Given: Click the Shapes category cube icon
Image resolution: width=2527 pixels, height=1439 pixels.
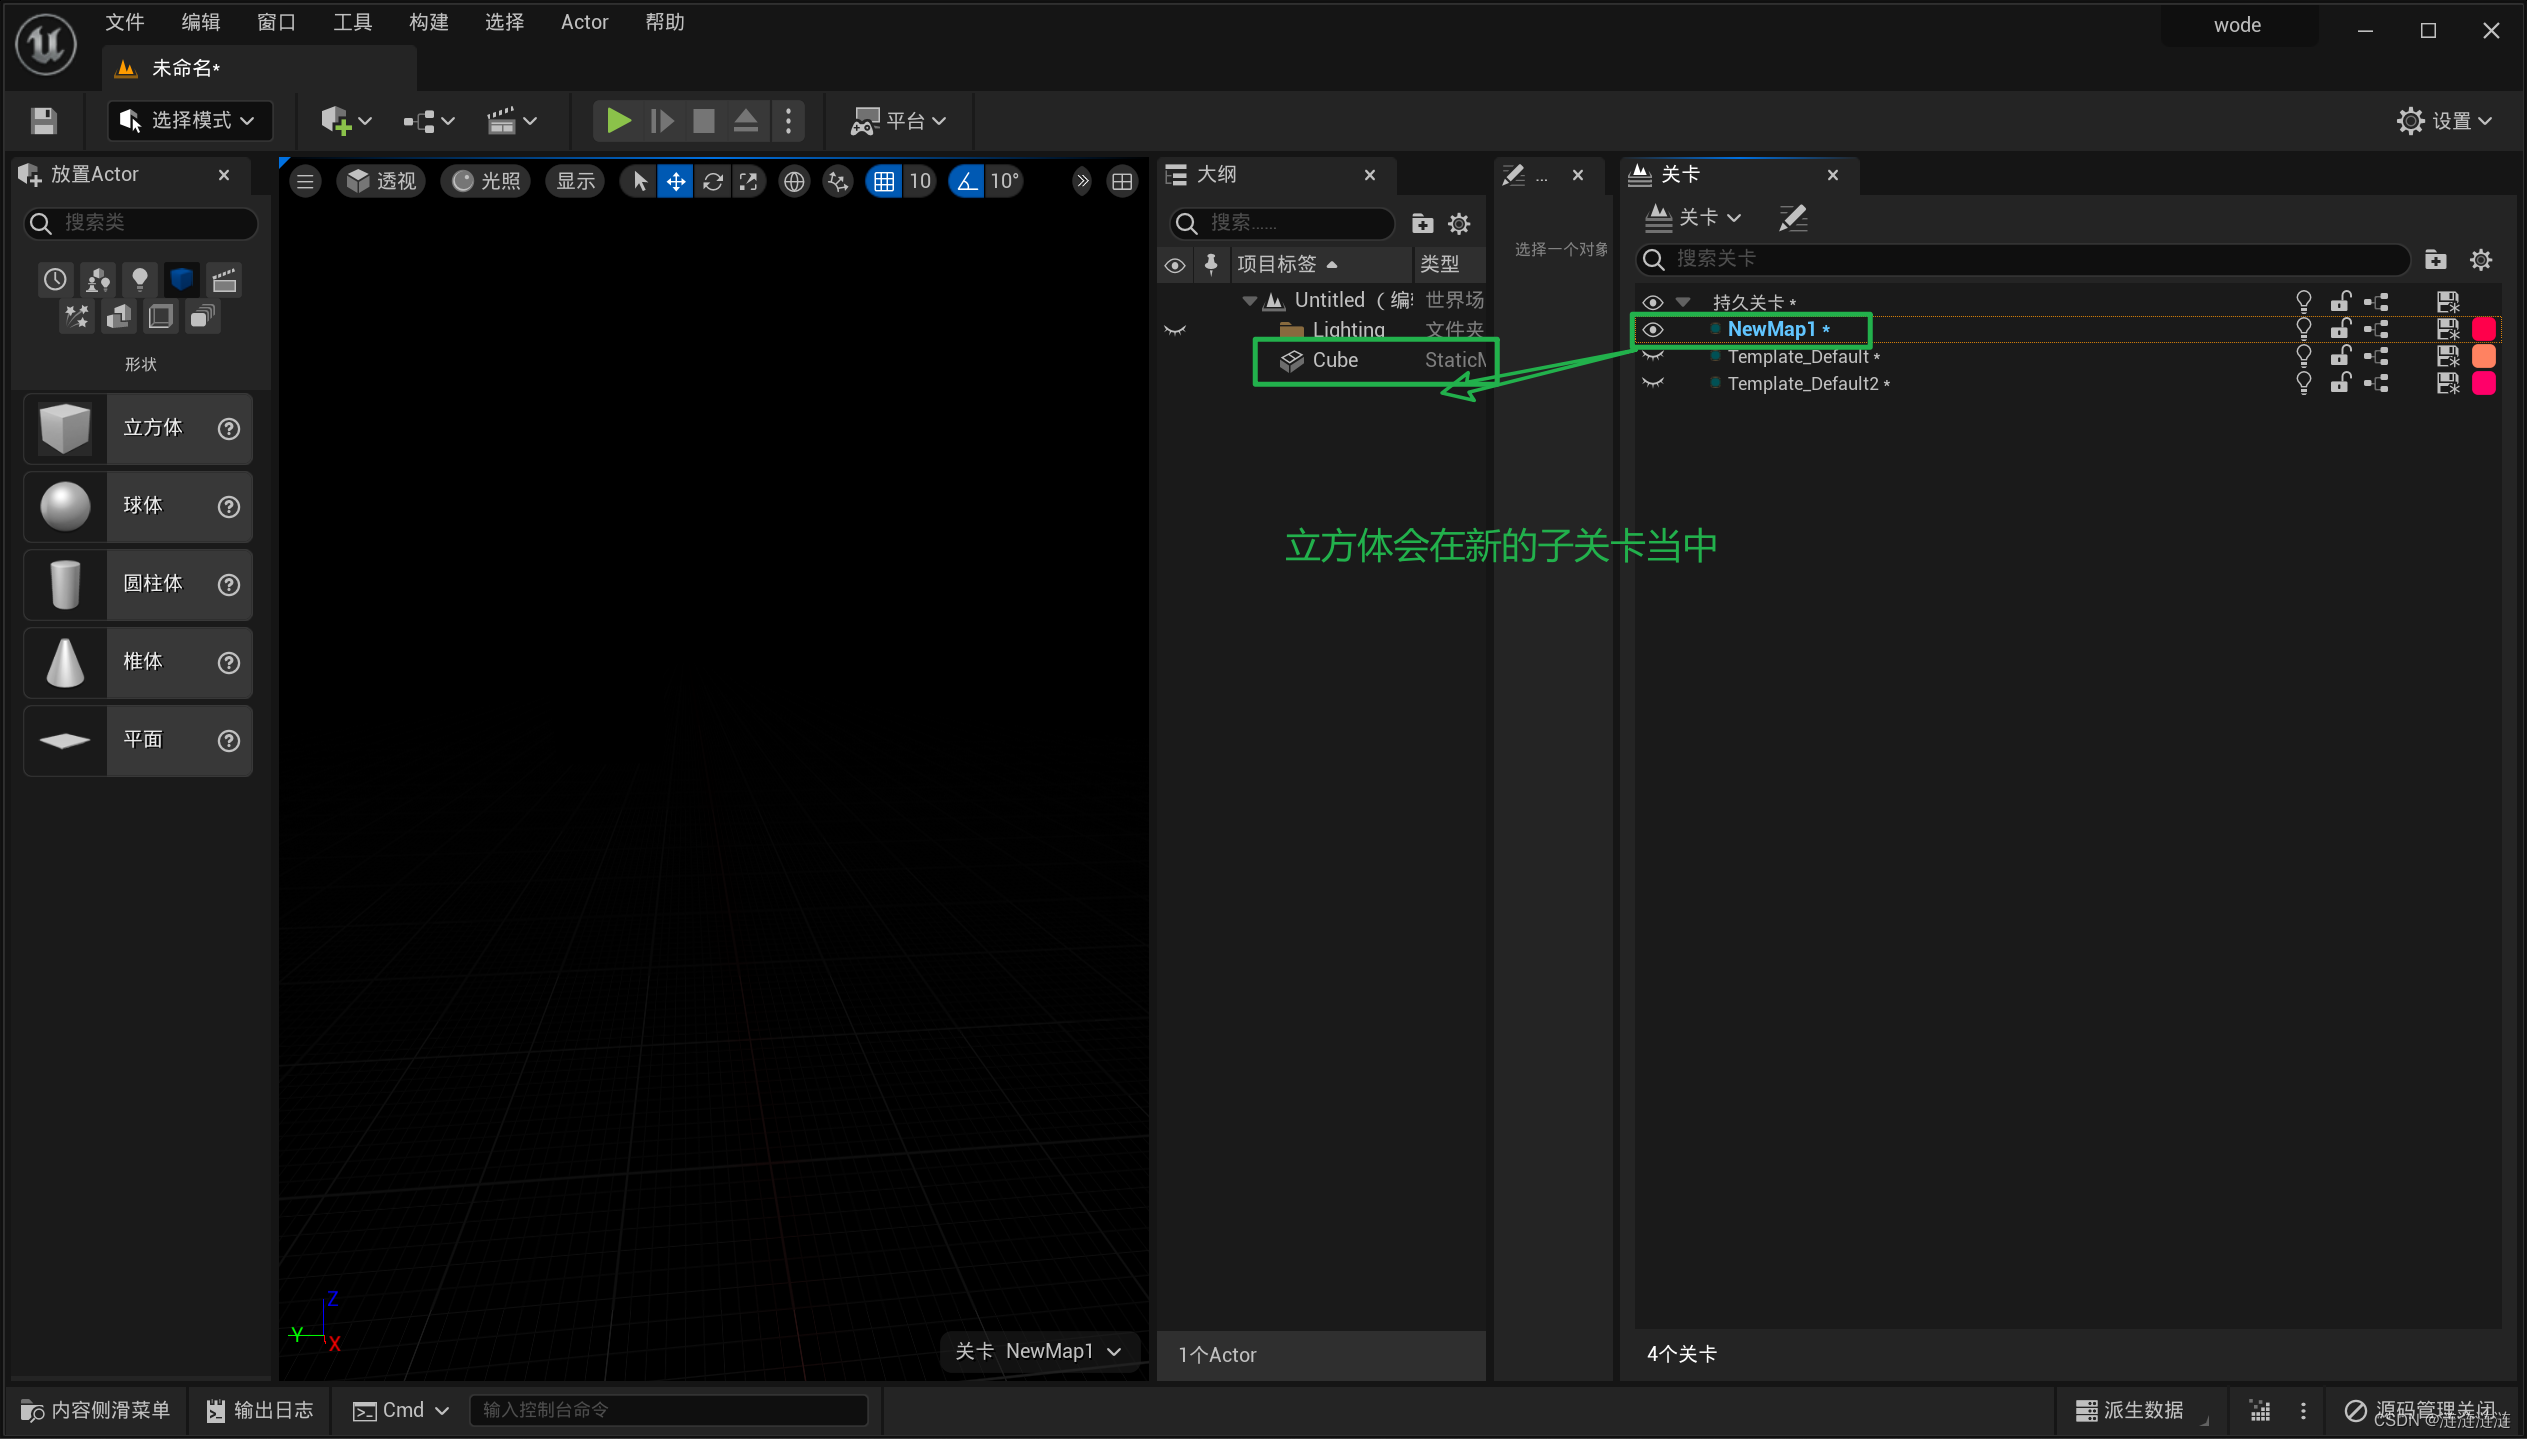Looking at the screenshot, I should pos(181,279).
